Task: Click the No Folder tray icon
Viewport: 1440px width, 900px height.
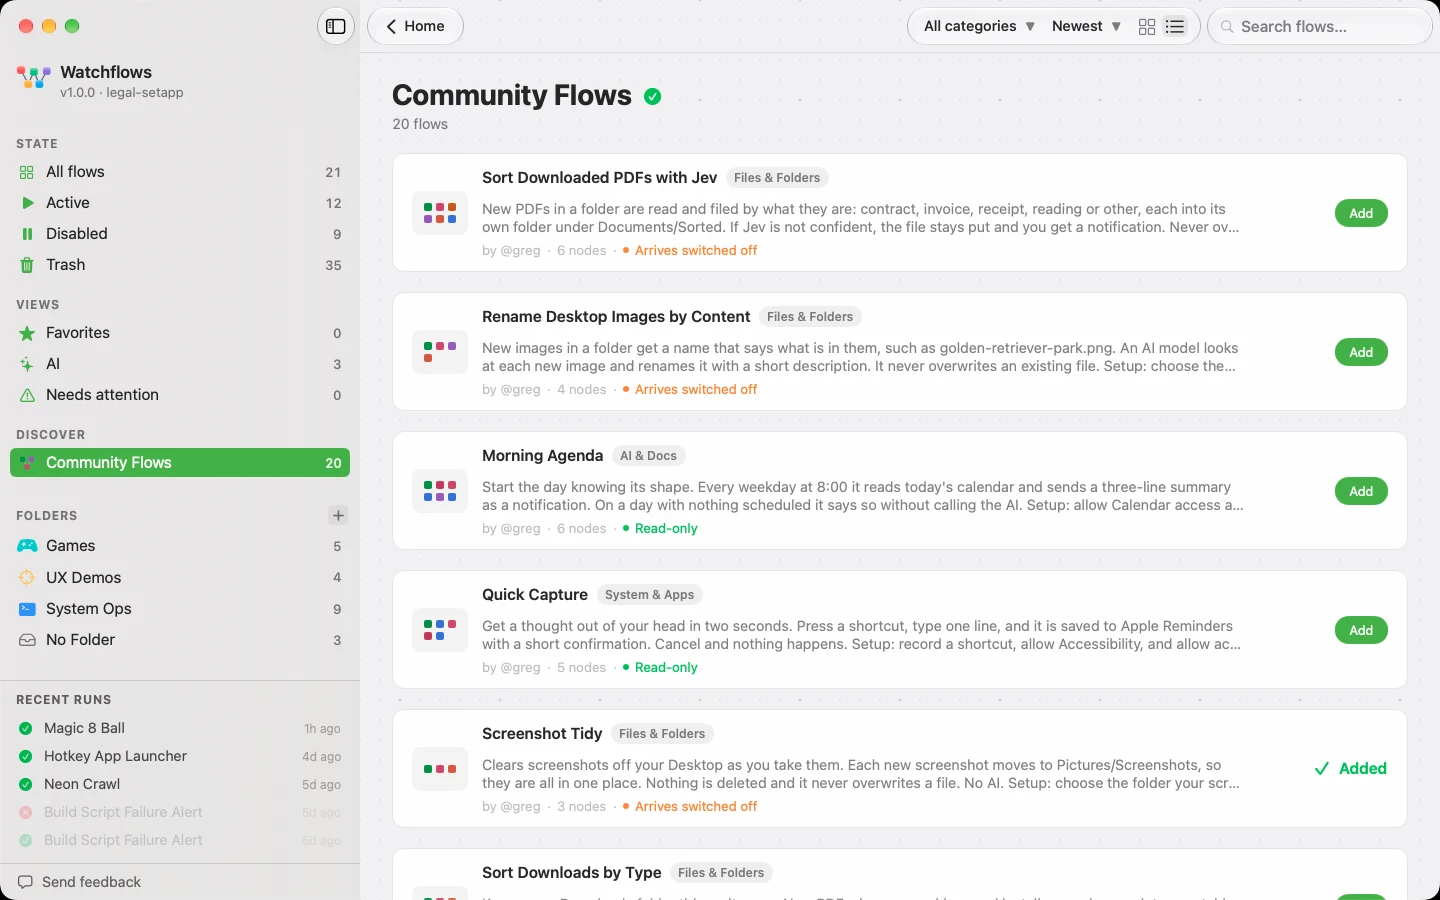Action: click(x=27, y=640)
